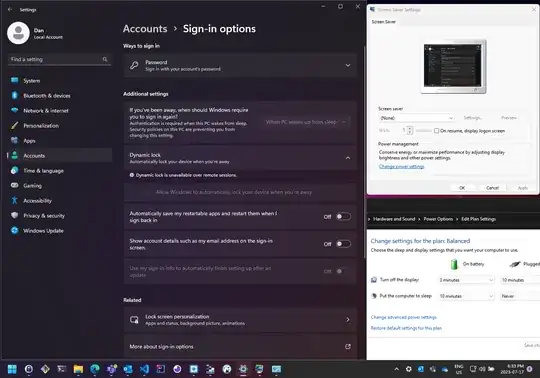Open Put computer to sleep on-battery dropdown
Screen dimensions: 540x378
(x=466, y=296)
